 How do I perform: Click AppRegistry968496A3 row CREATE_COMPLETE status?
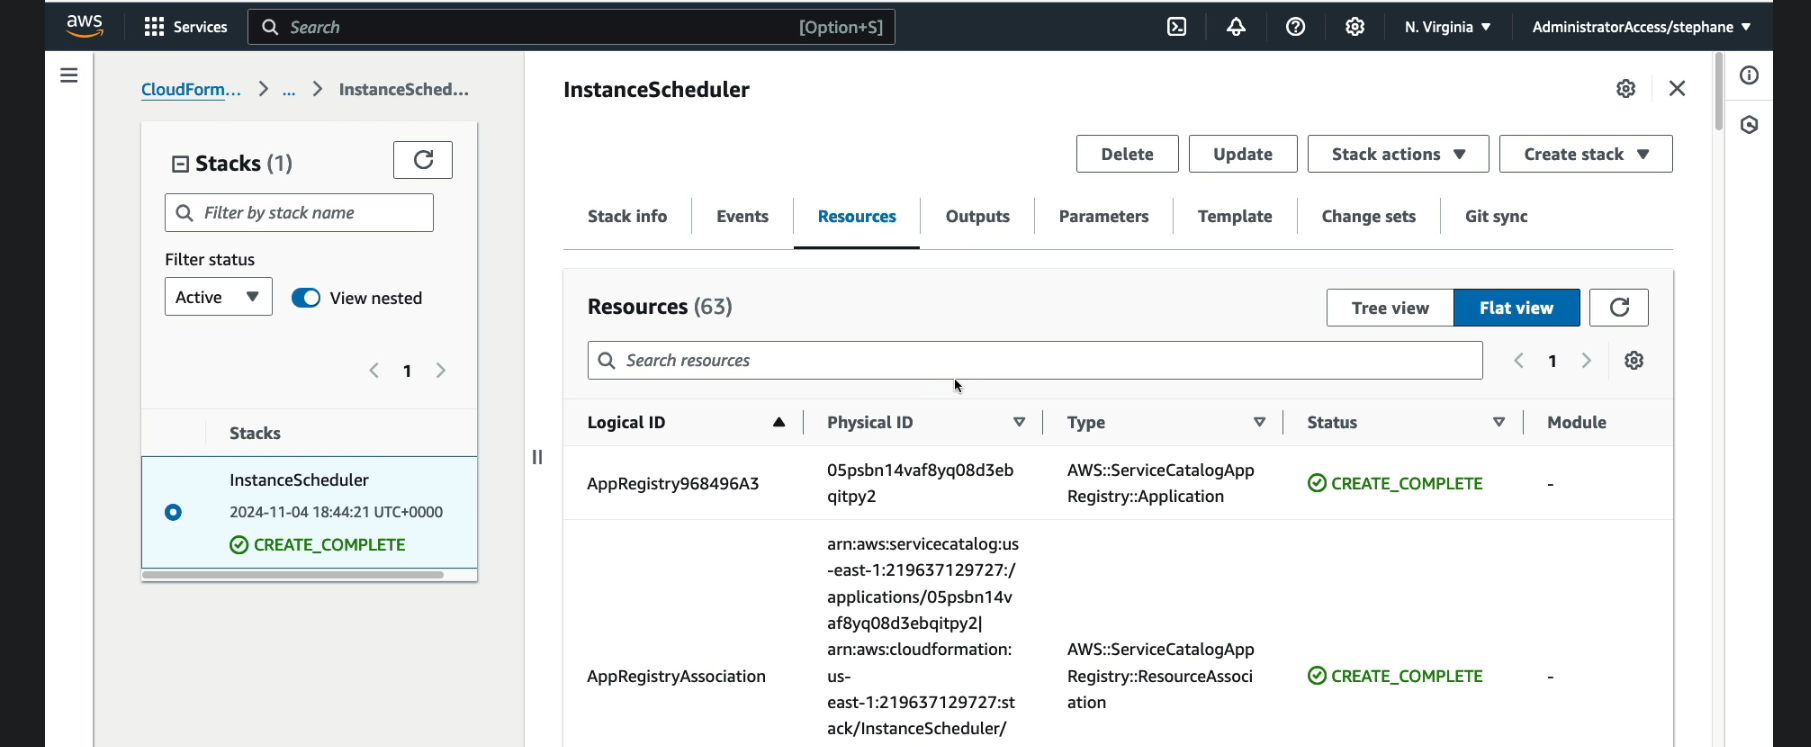1395,484
